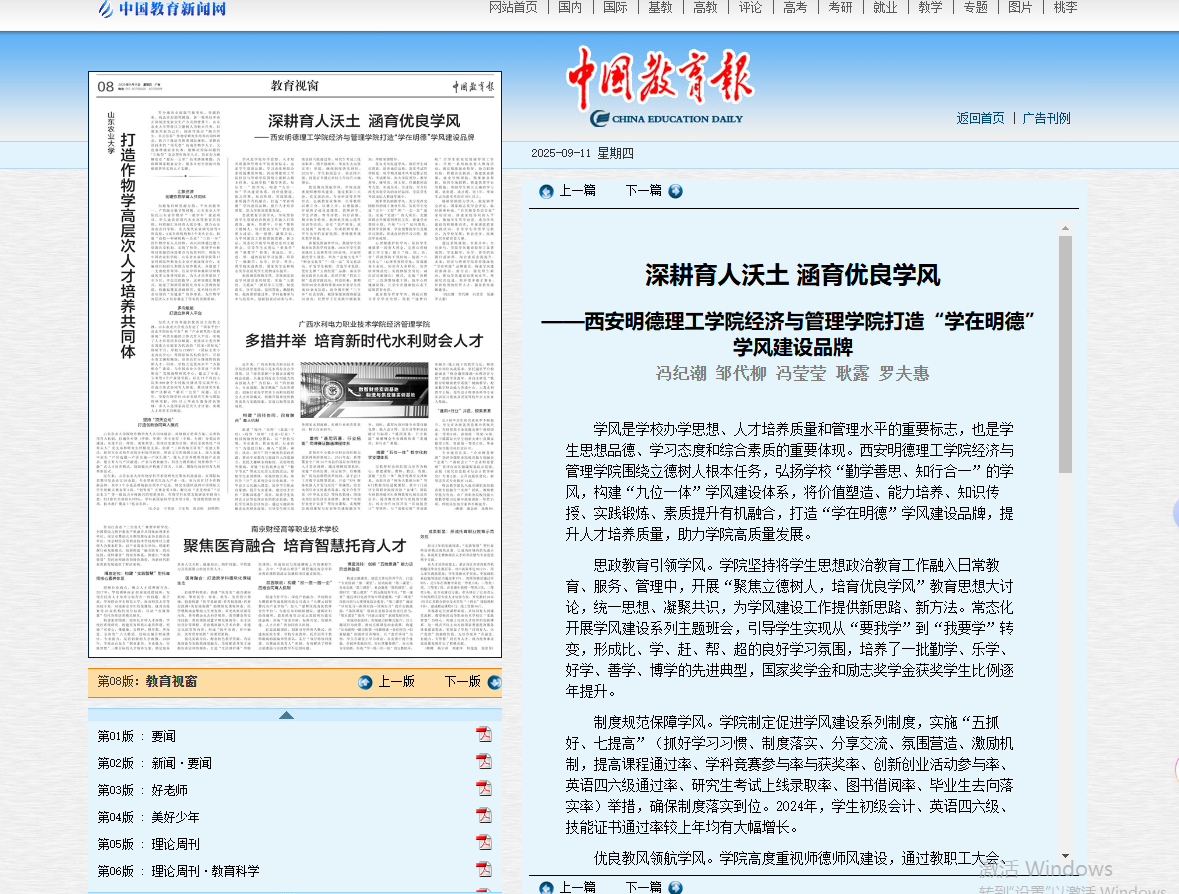Download PDF for 第02版 新闻·要闻
The width and height of the screenshot is (1179, 894).
coord(484,762)
